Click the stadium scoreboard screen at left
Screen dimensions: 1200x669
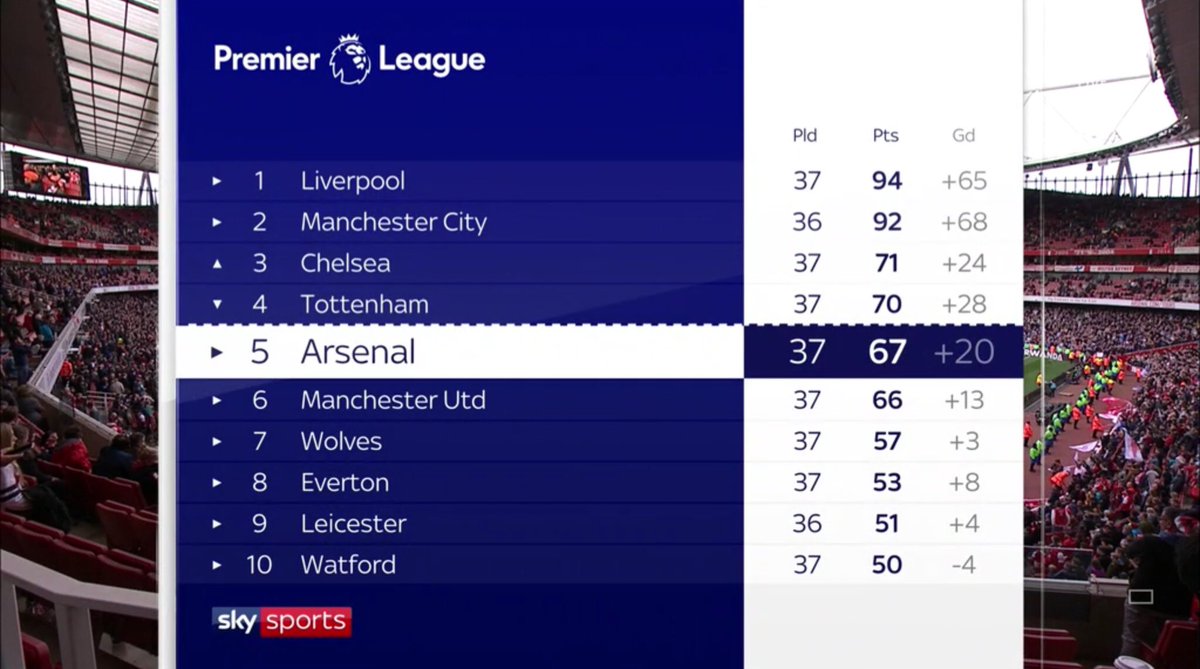point(50,177)
